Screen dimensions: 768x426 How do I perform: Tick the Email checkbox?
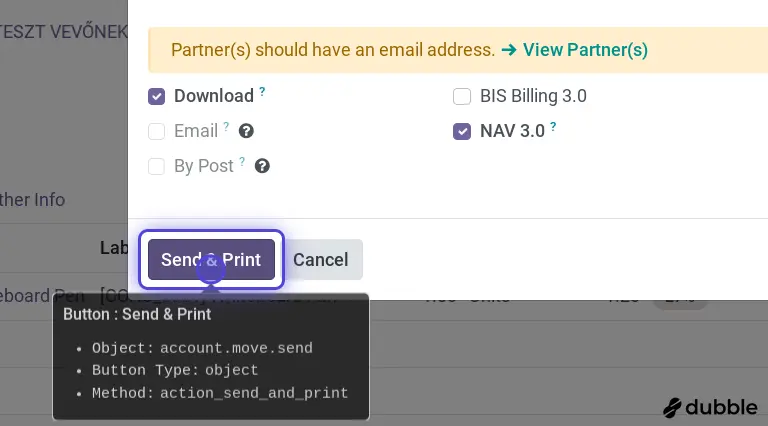tap(157, 131)
